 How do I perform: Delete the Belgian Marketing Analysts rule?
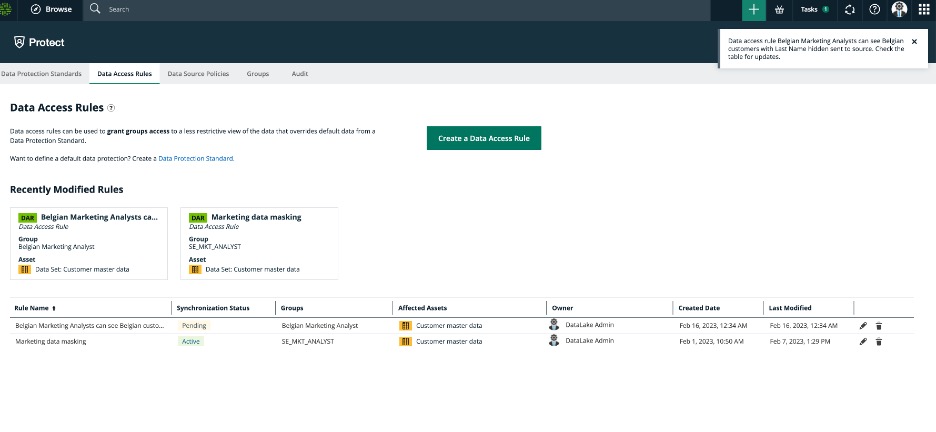pyautogui.click(x=879, y=325)
